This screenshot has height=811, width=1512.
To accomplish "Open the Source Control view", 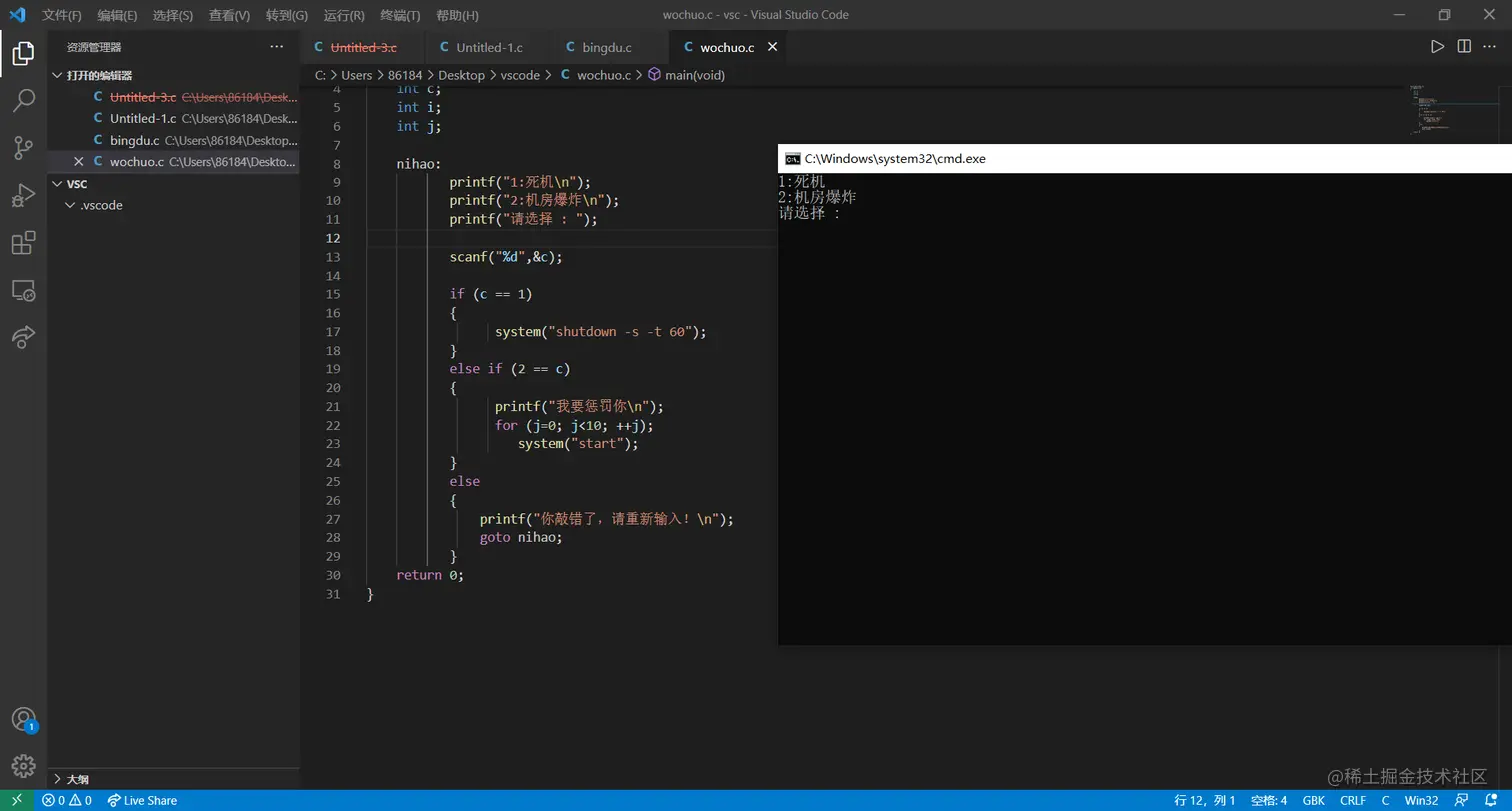I will pyautogui.click(x=23, y=148).
